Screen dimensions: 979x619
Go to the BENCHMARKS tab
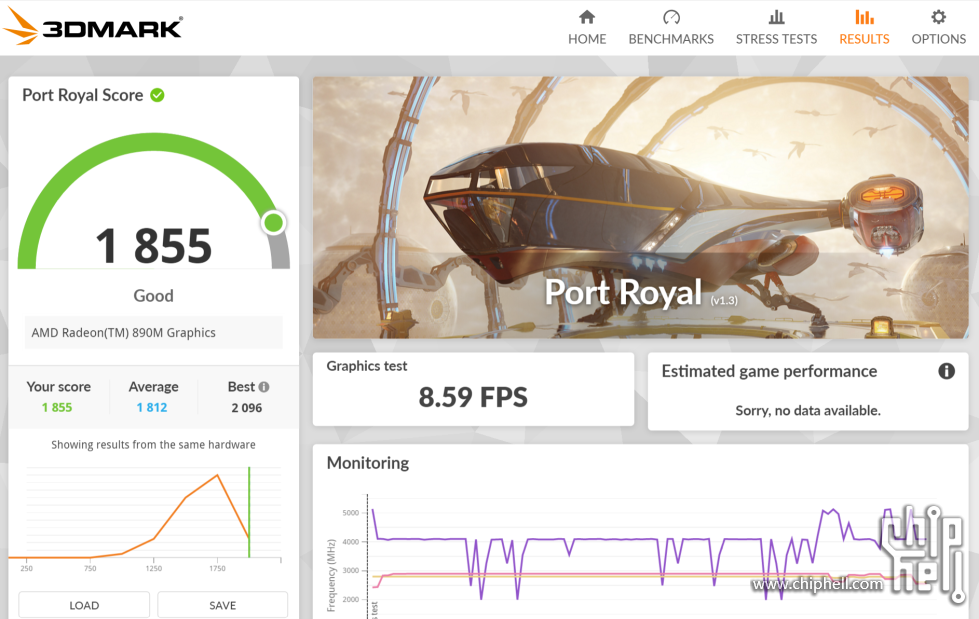click(x=671, y=29)
